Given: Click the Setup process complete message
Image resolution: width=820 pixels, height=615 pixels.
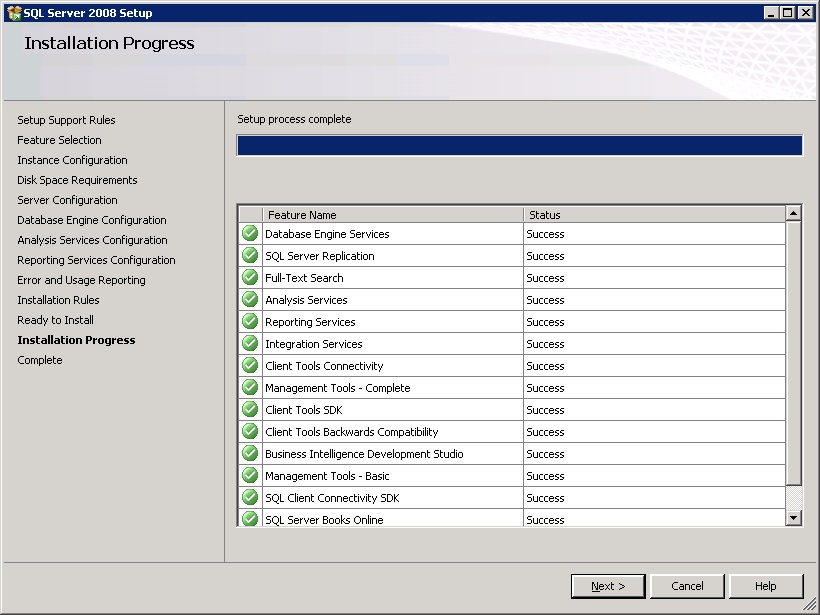Looking at the screenshot, I should tap(294, 119).
